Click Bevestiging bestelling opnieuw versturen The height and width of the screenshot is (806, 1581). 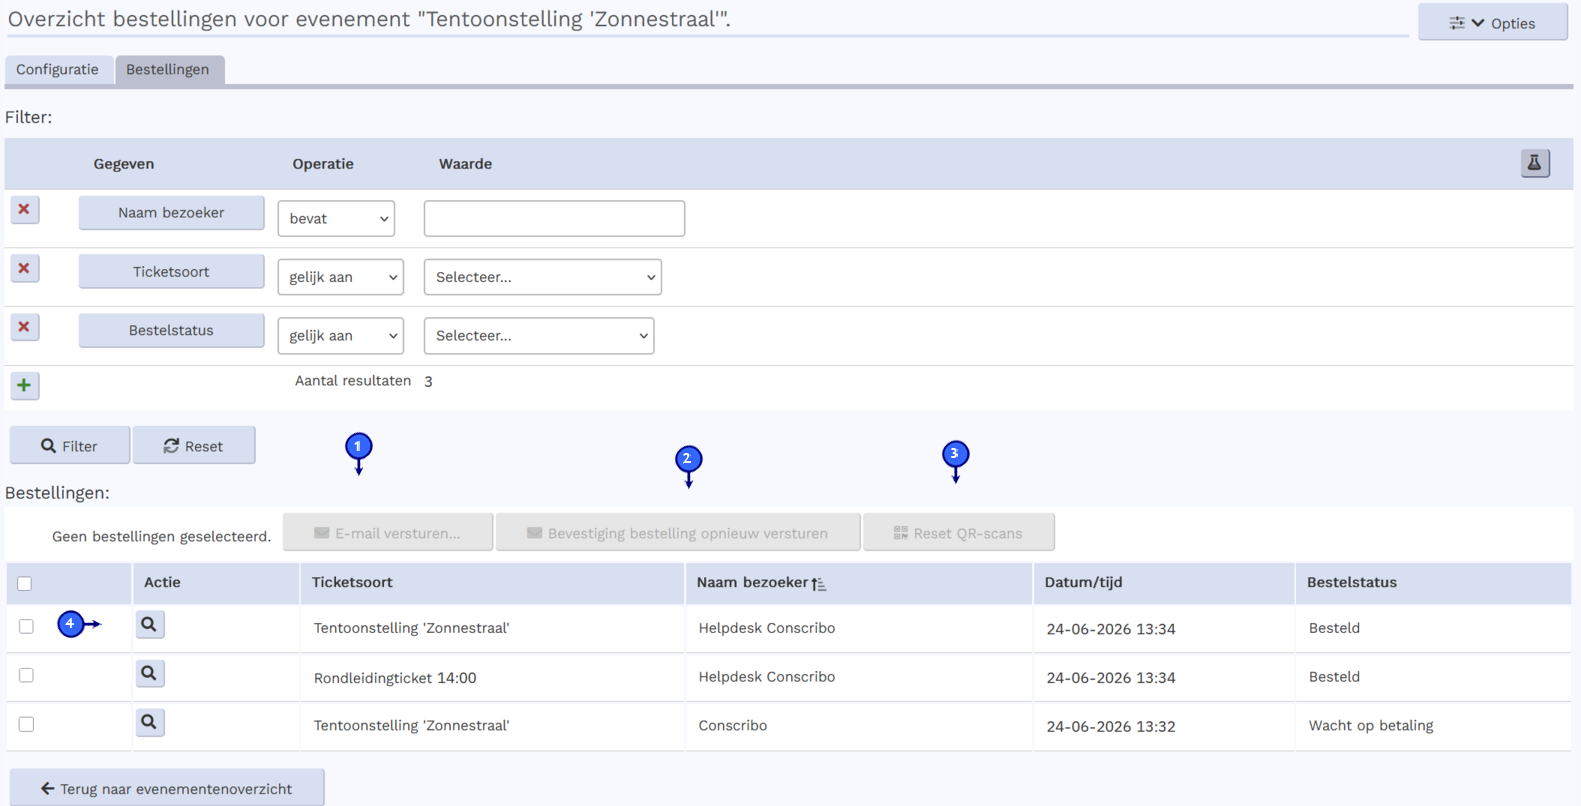678,533
